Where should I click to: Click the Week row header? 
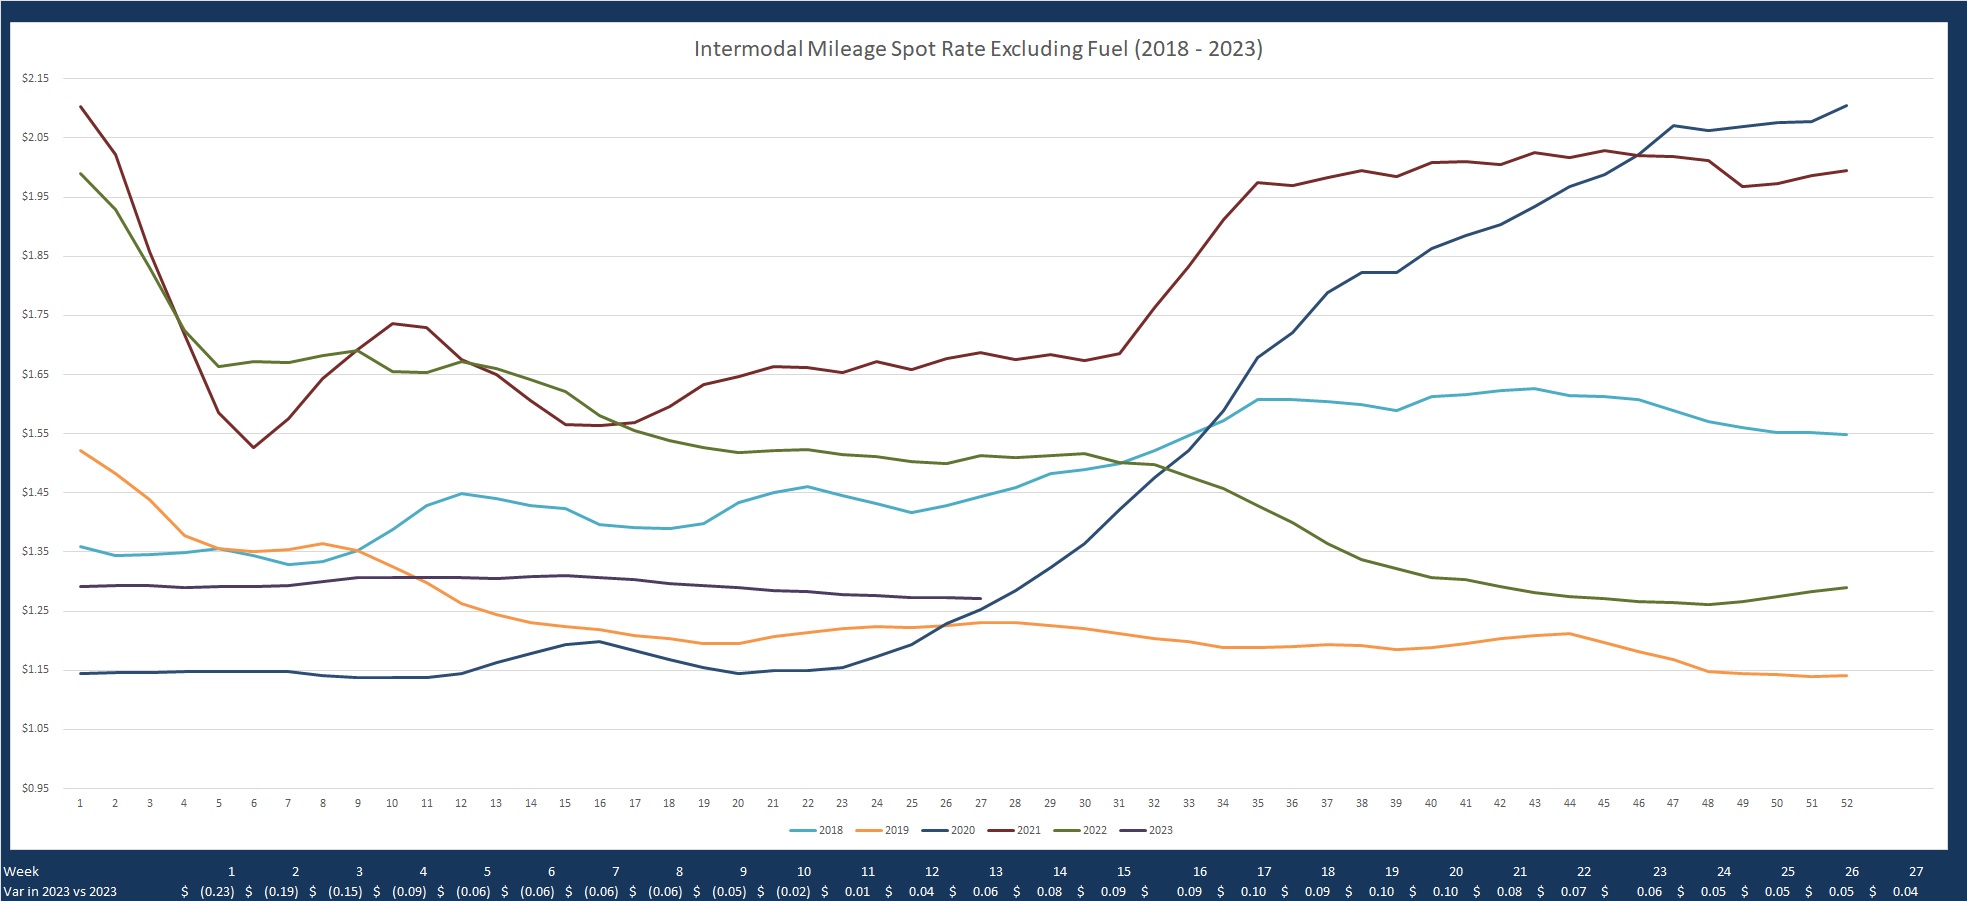click(21, 871)
